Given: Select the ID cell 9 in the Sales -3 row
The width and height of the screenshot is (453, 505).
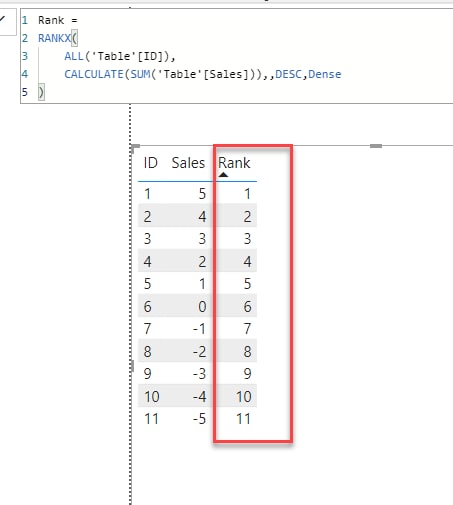Looking at the screenshot, I should 147,374.
